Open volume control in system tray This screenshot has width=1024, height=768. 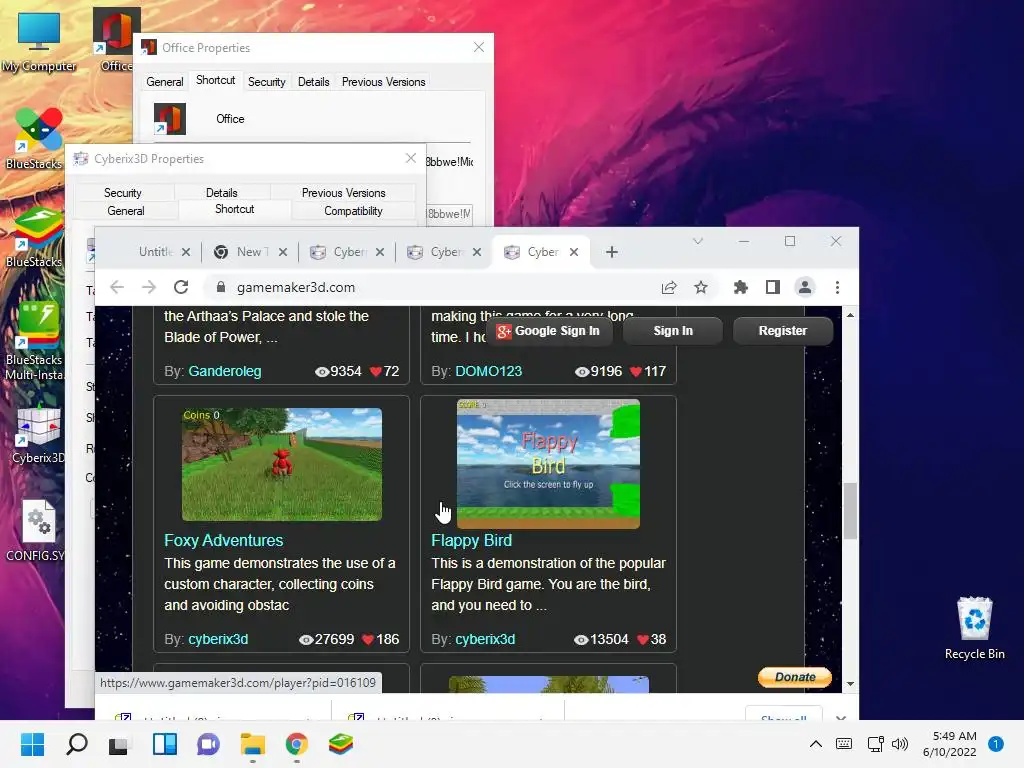point(900,744)
